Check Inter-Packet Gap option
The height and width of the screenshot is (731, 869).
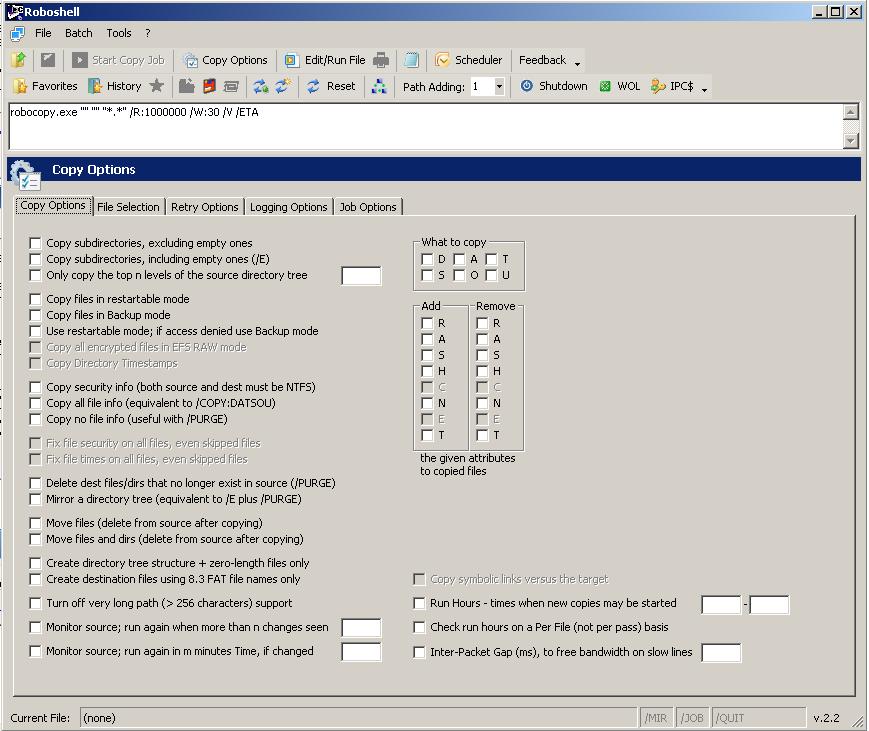pyautogui.click(x=420, y=652)
